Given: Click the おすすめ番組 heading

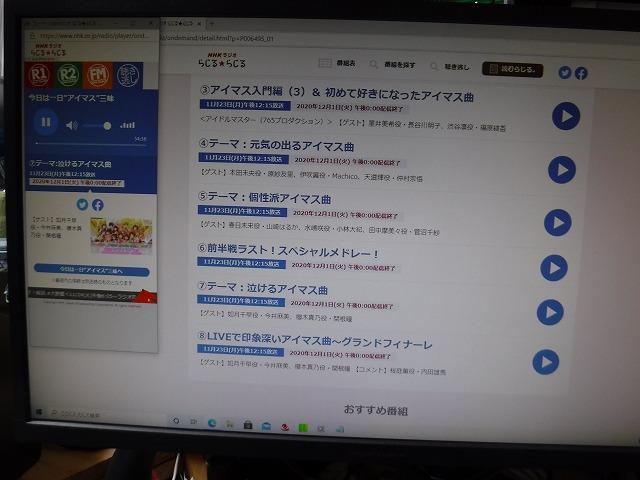Looking at the screenshot, I should tap(376, 410).
